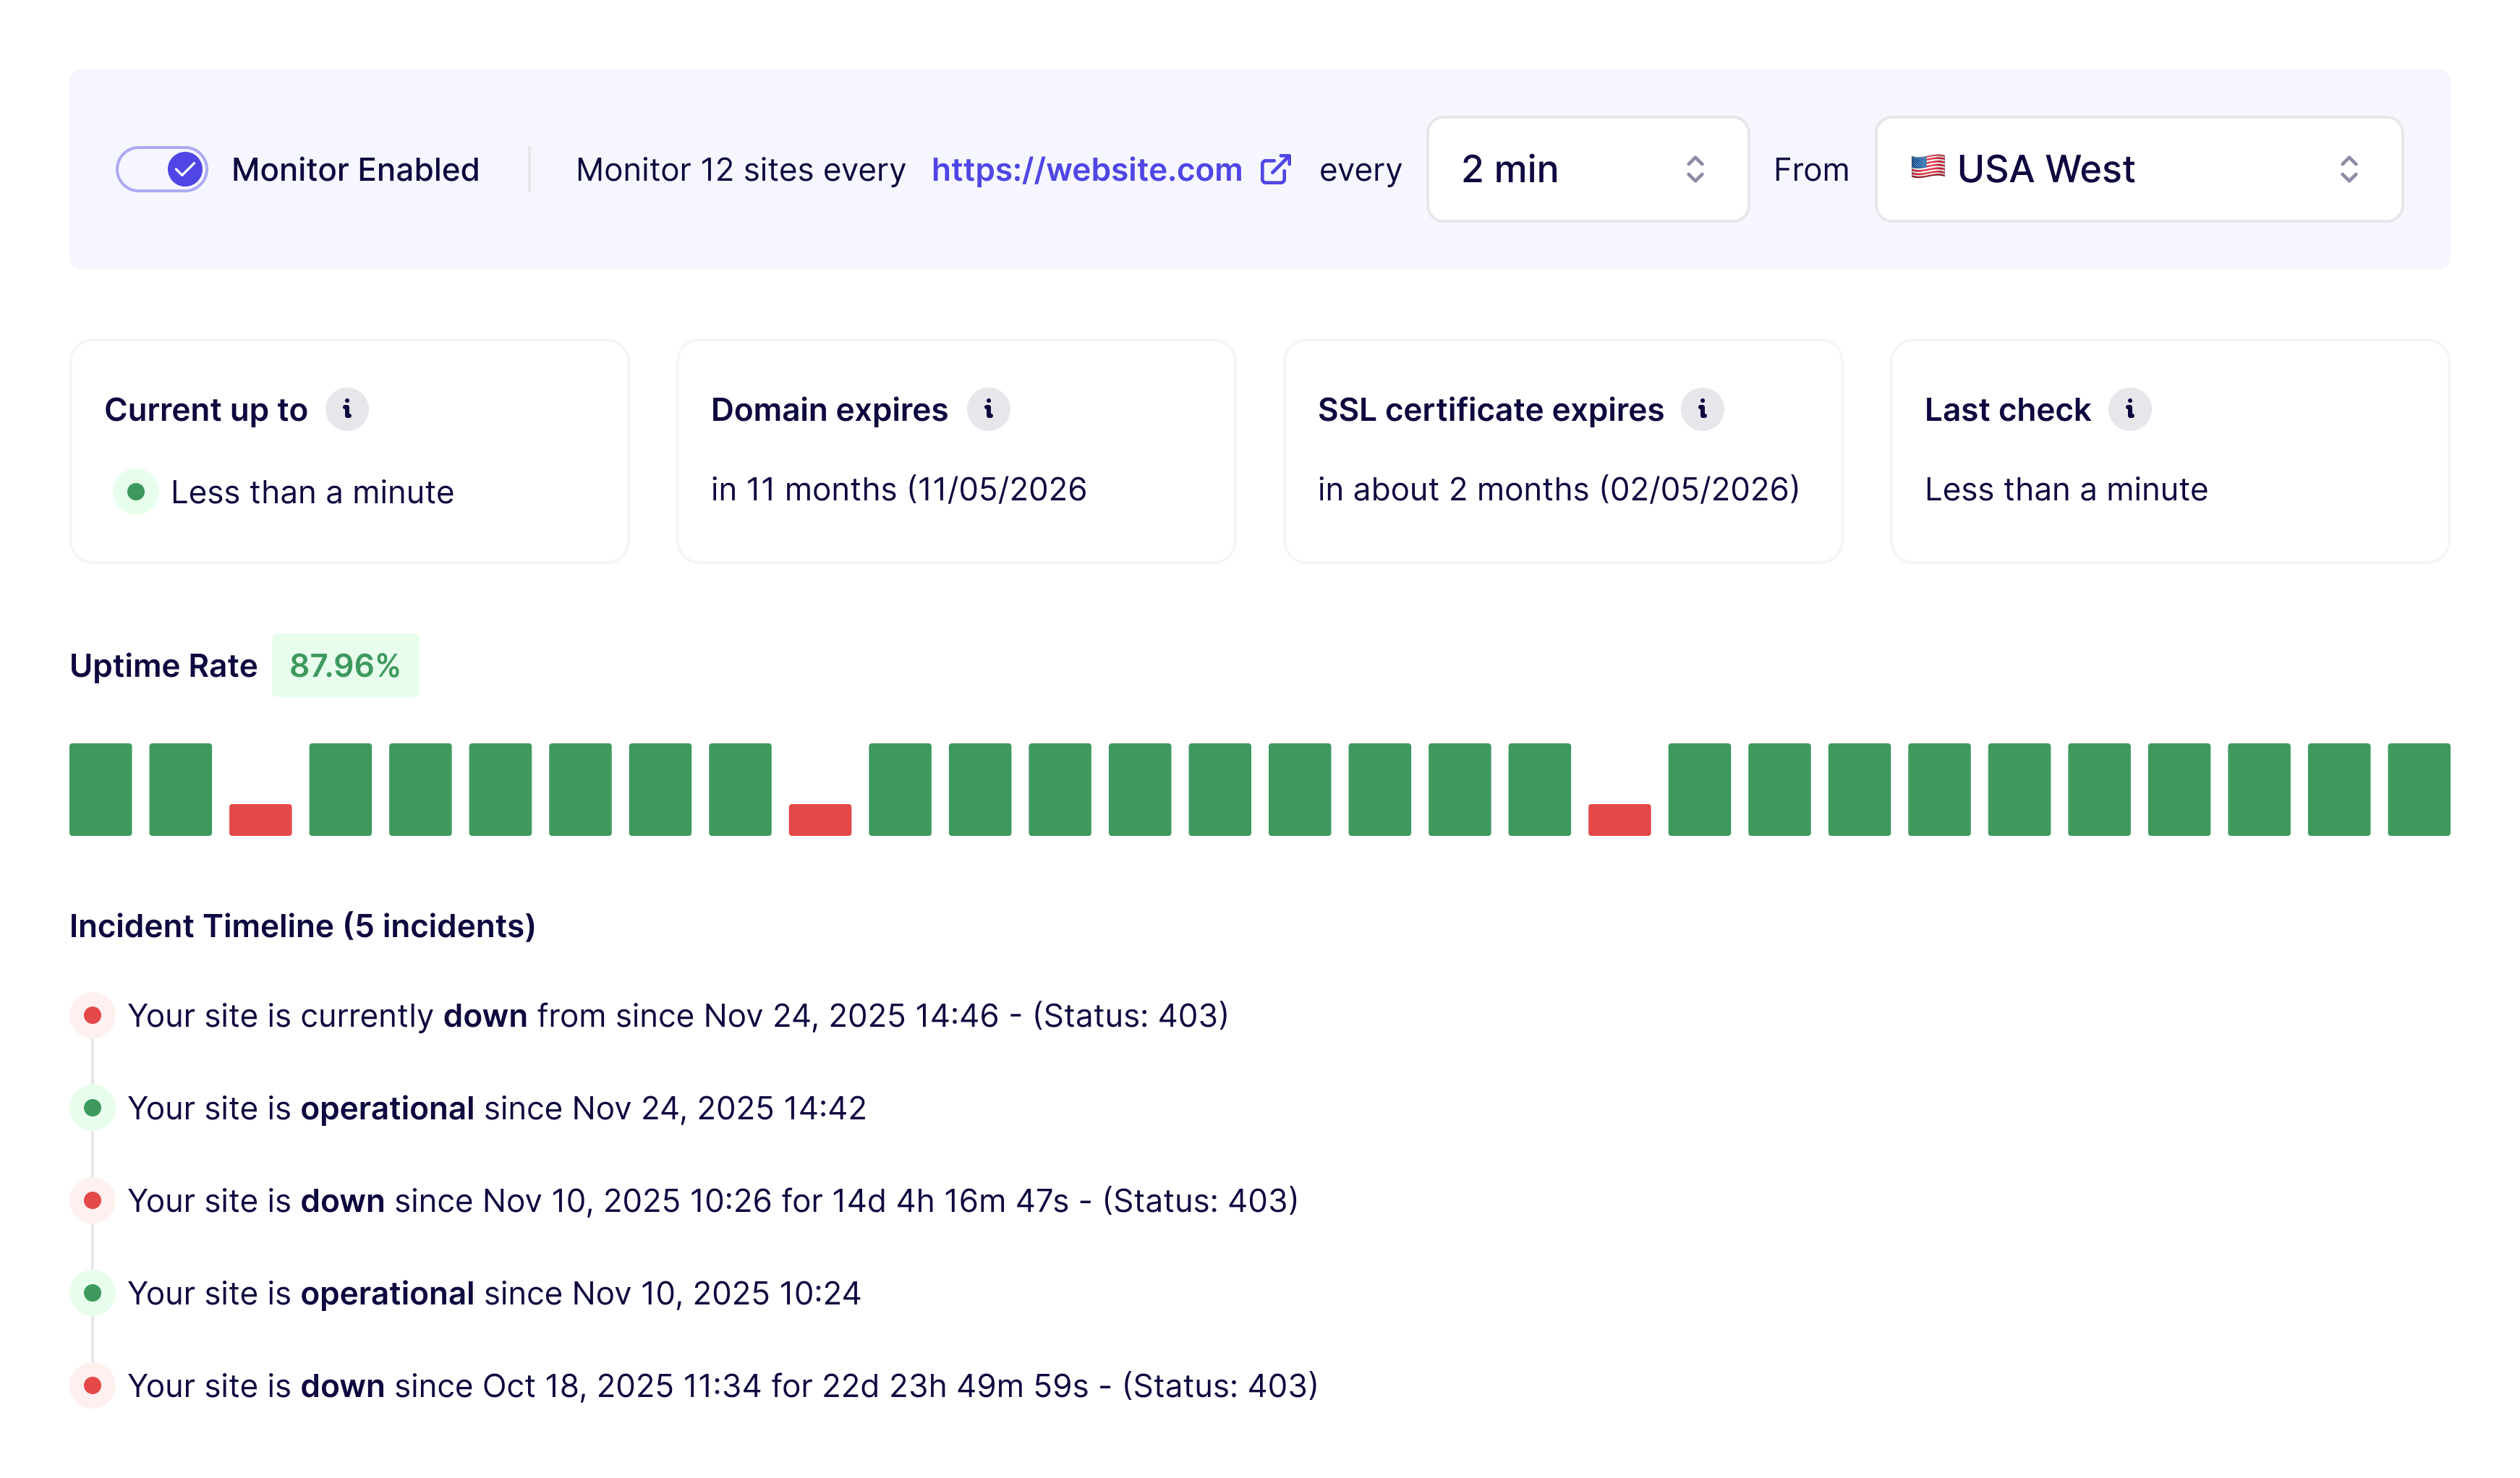Open website.com via the external link icon
2520x1478 pixels.
[x=1275, y=169]
